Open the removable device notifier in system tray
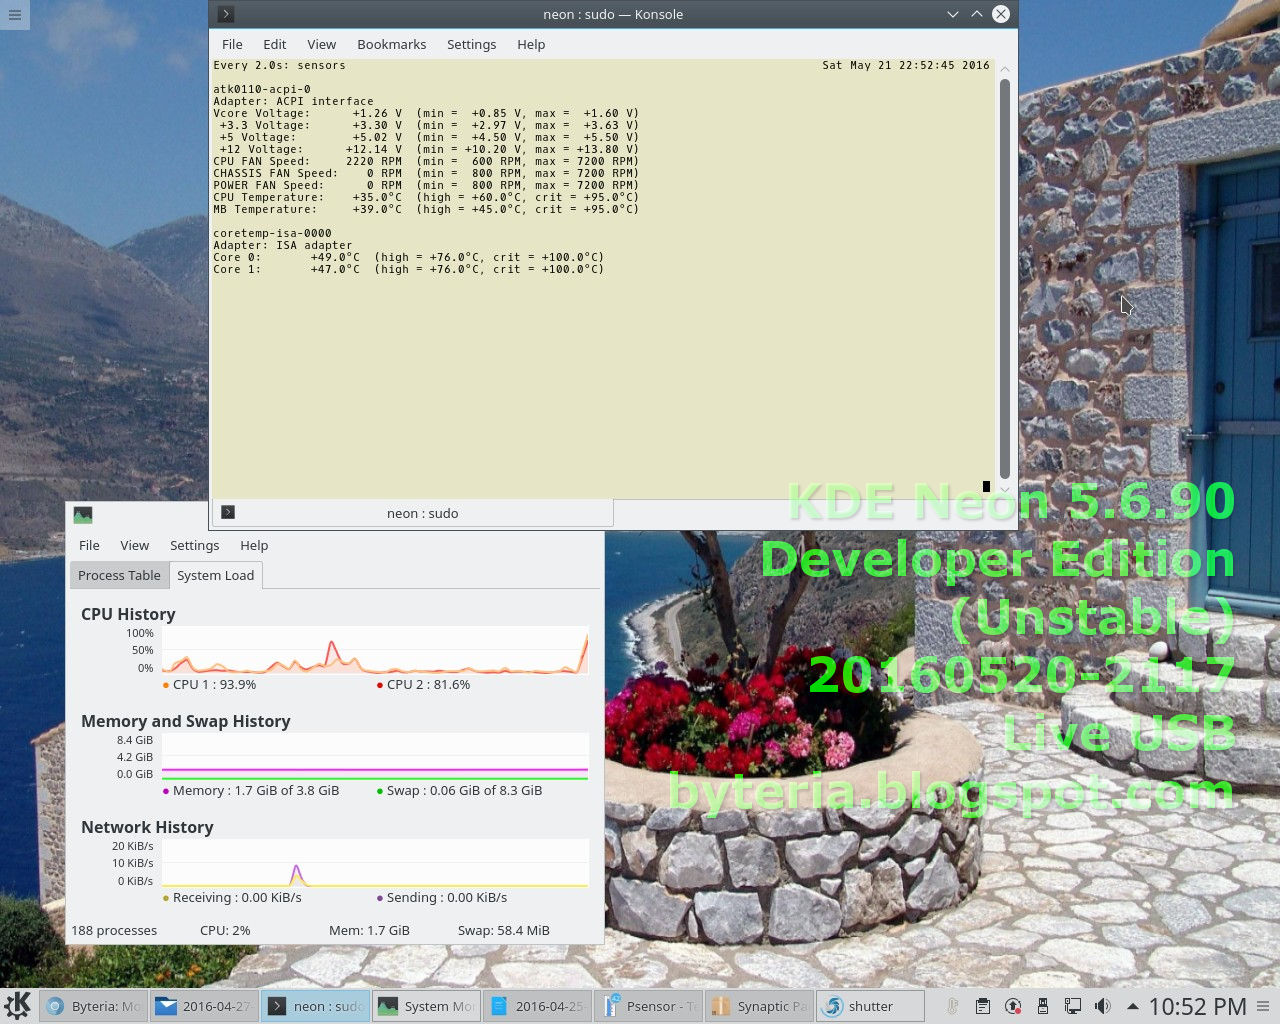This screenshot has width=1280, height=1024. point(1043,1006)
